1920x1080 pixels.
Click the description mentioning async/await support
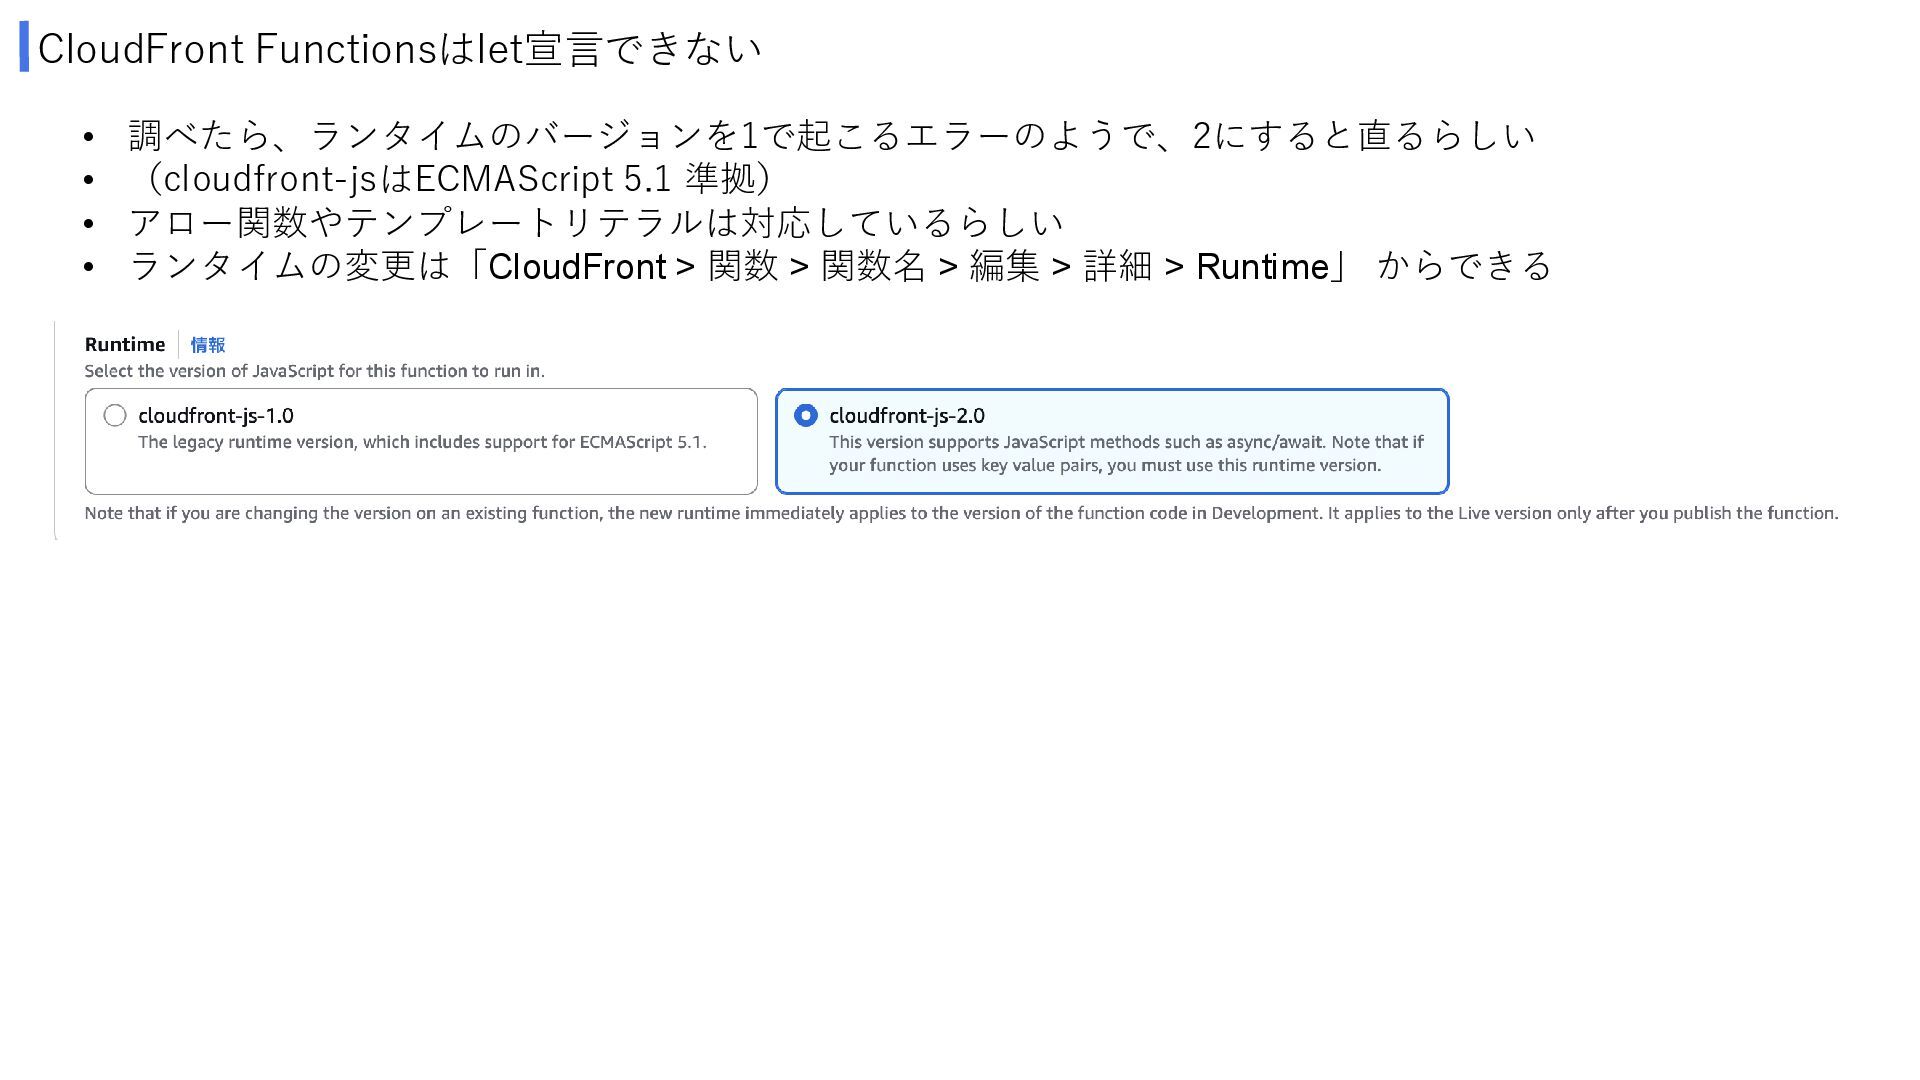coord(1126,453)
